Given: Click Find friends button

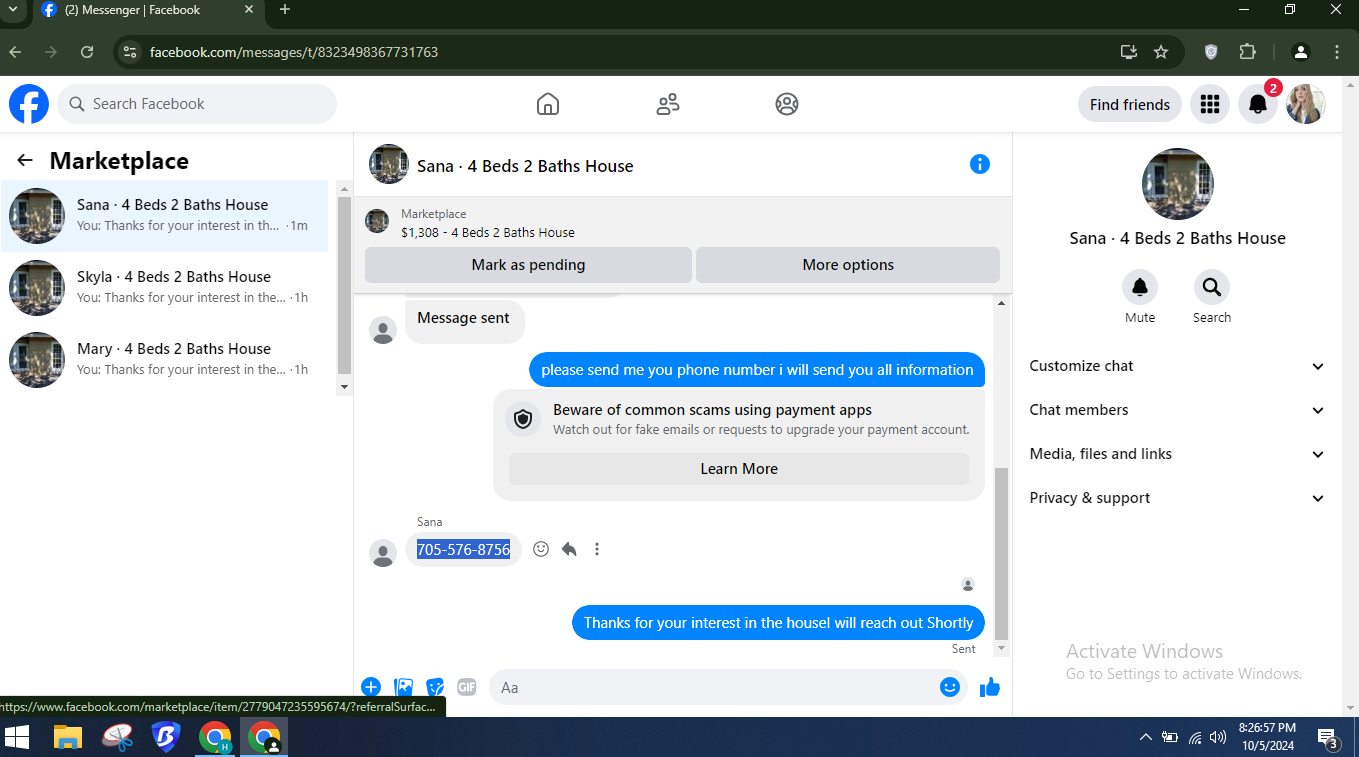Looking at the screenshot, I should coord(1130,104).
